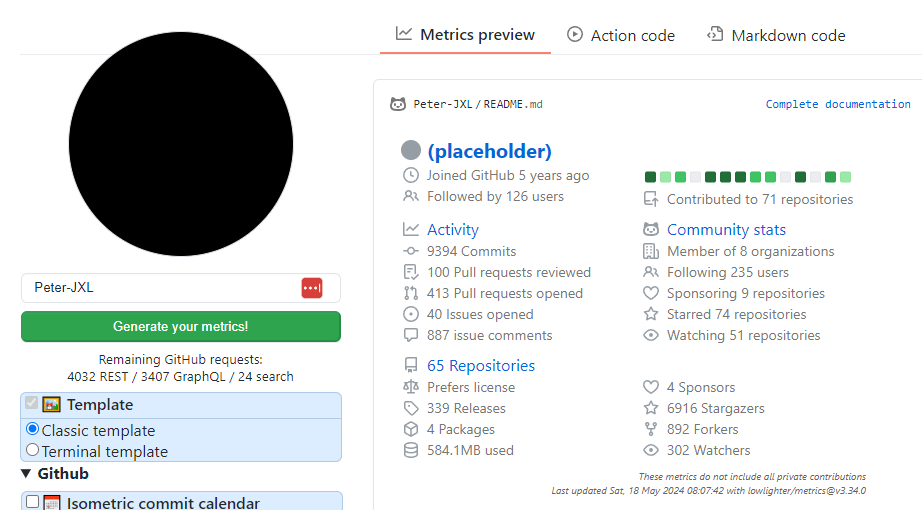Open the 65 Repositories heading
The image size is (922, 510).
[x=481, y=366]
